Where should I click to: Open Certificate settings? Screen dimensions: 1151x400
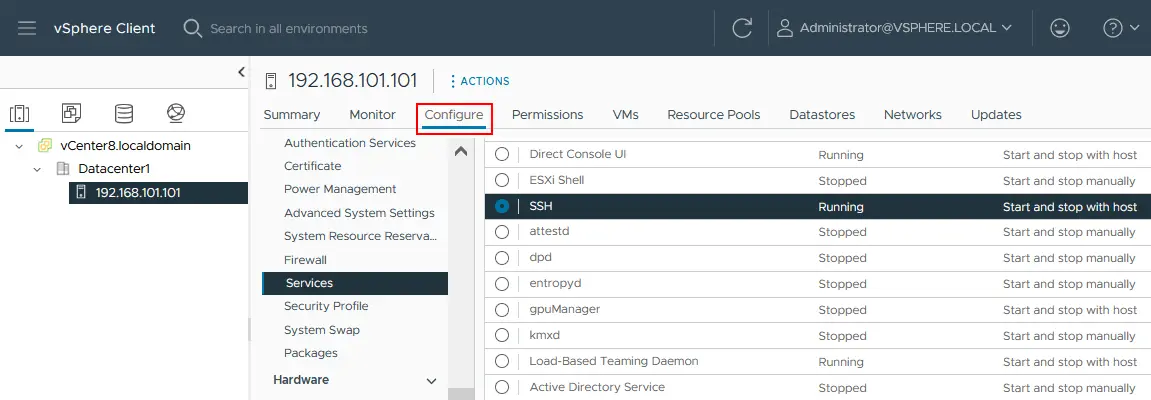pyautogui.click(x=313, y=166)
